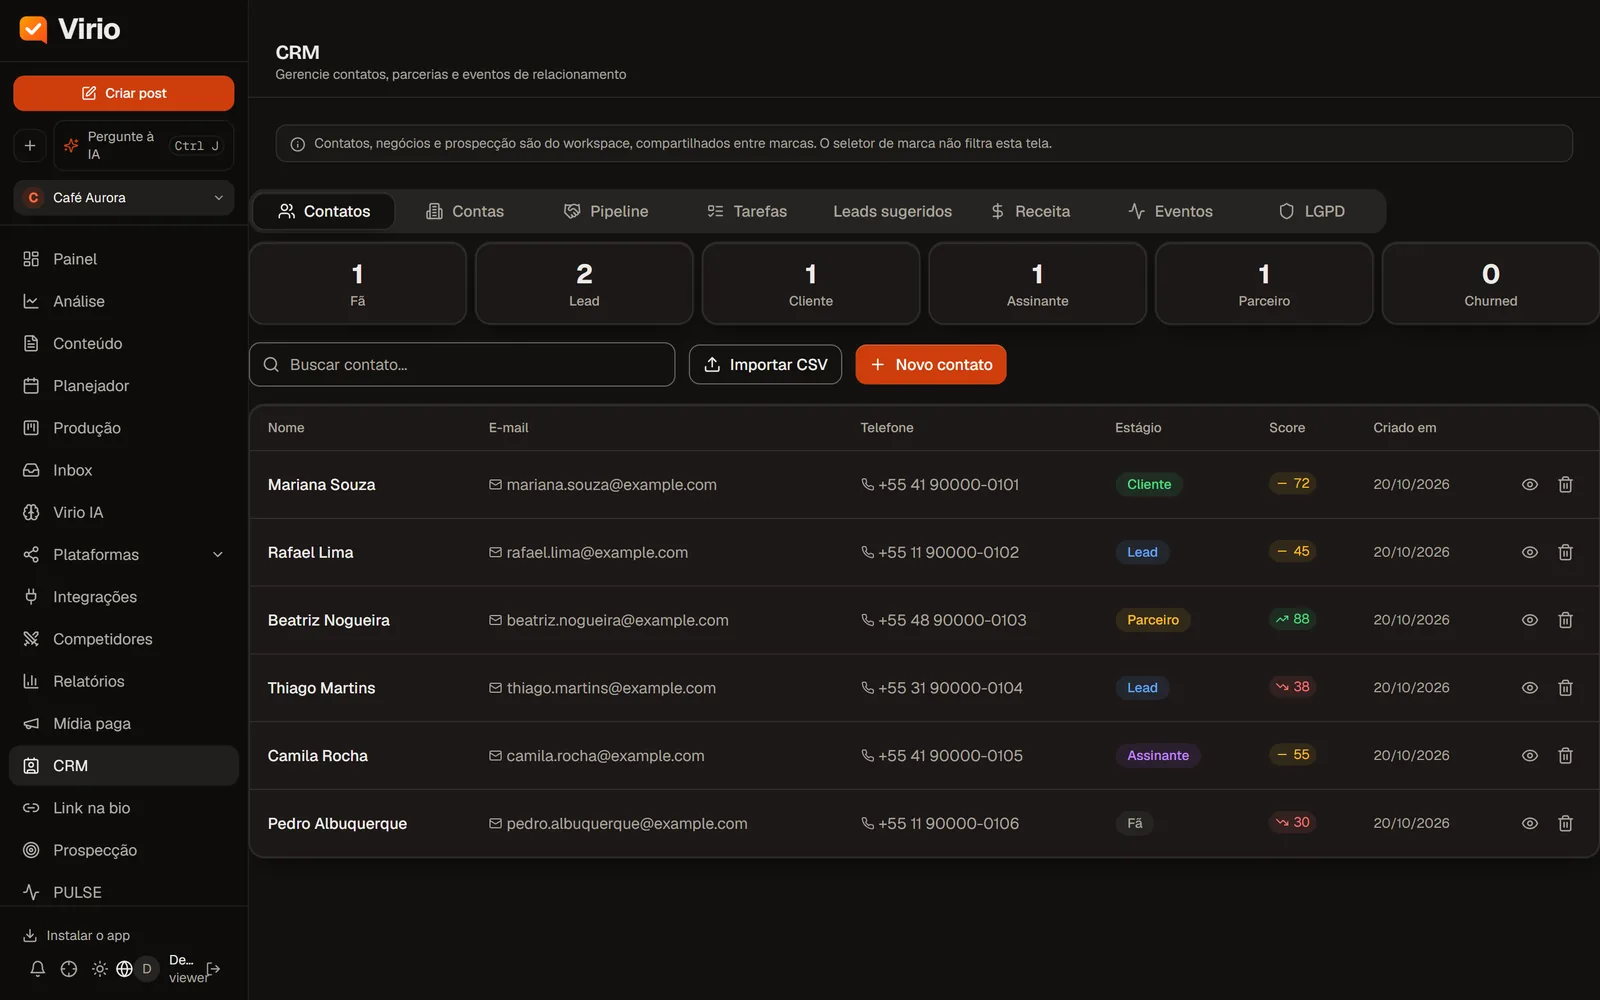
Task: View Beatriz Nogueira details via the eye icon
Action: [1530, 620]
